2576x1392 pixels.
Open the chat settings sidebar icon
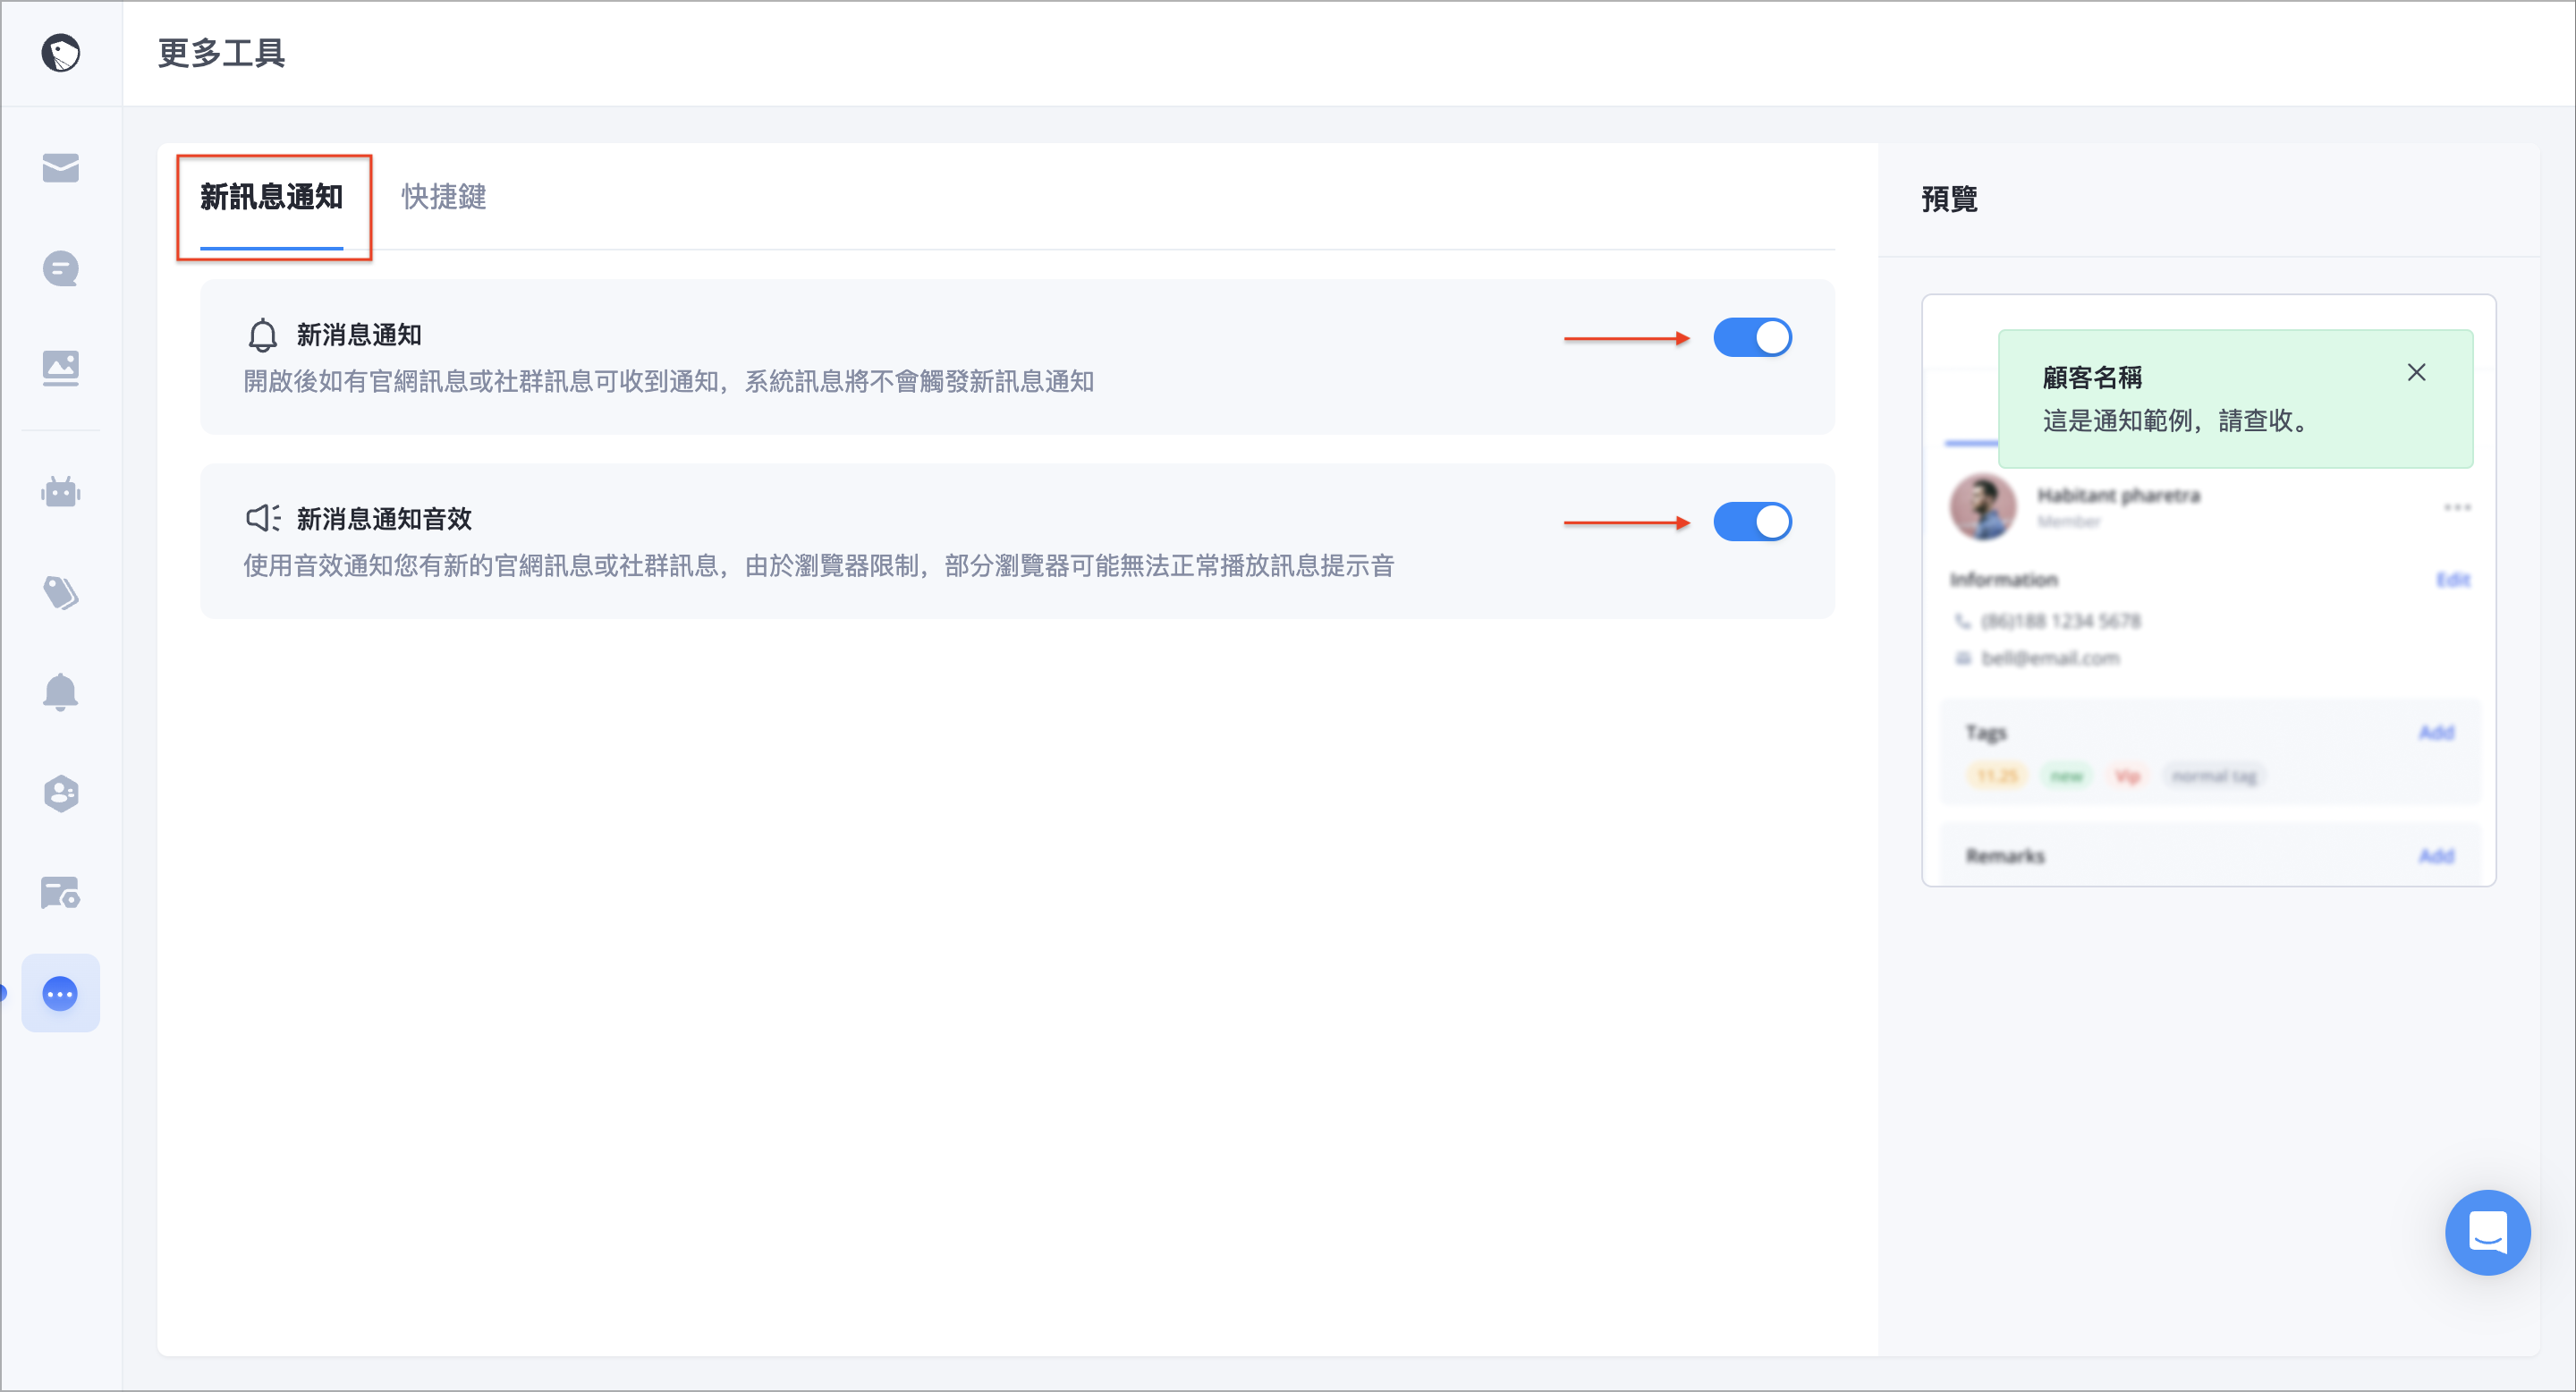coord(61,893)
